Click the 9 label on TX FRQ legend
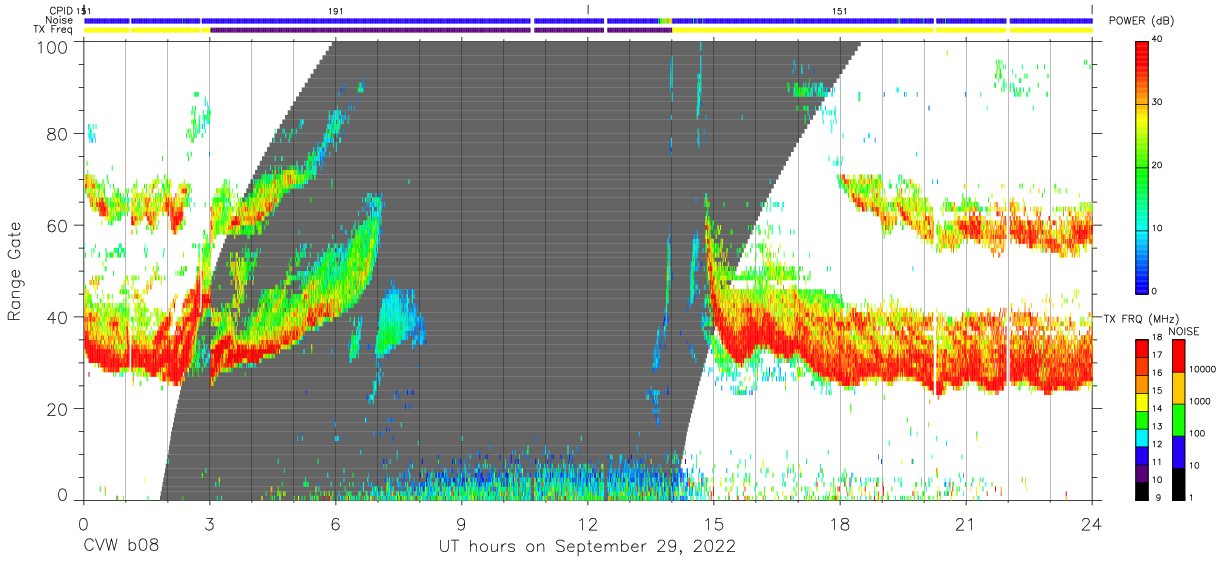 click(x=1158, y=497)
